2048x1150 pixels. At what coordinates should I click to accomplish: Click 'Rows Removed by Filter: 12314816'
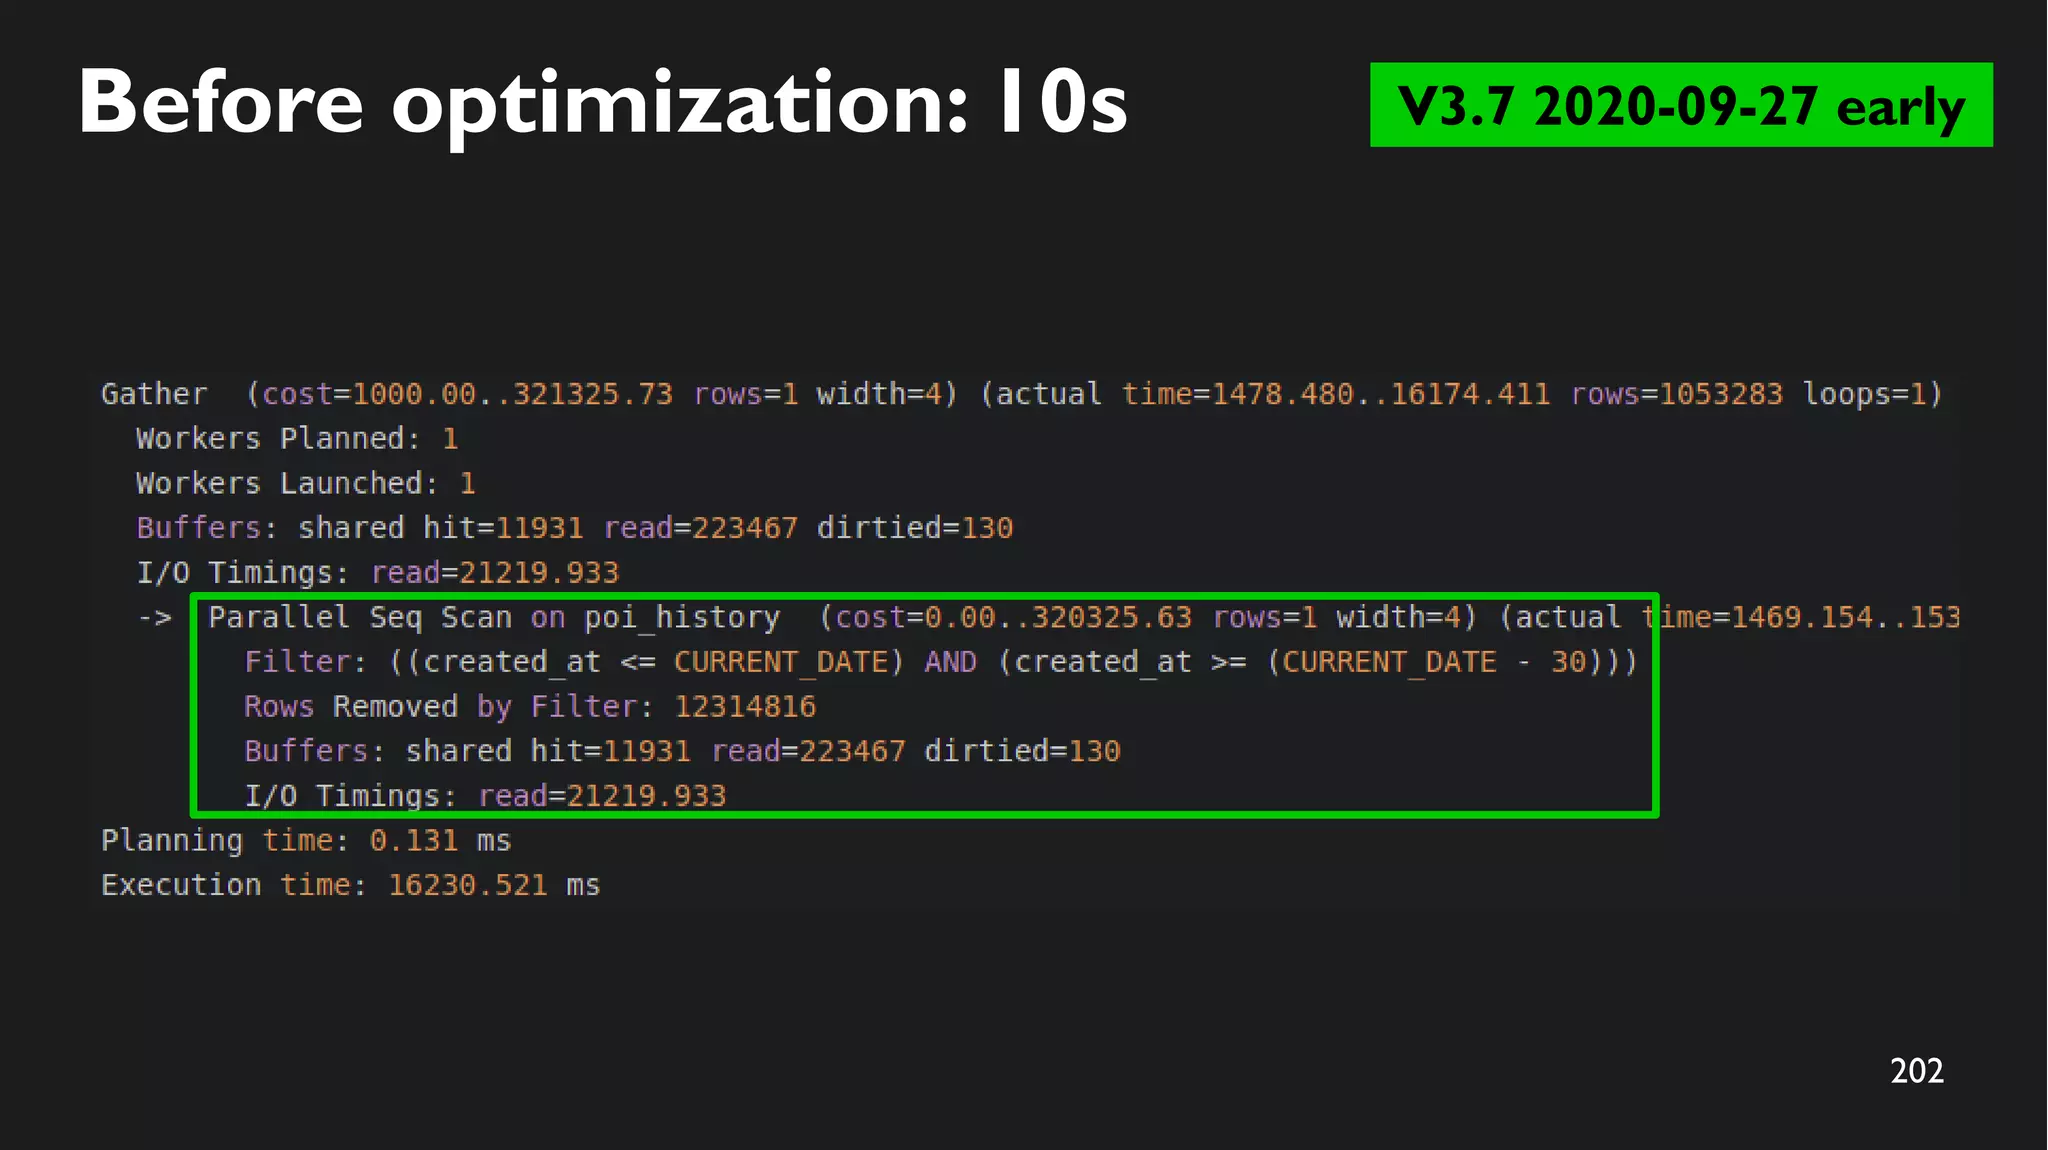click(530, 706)
